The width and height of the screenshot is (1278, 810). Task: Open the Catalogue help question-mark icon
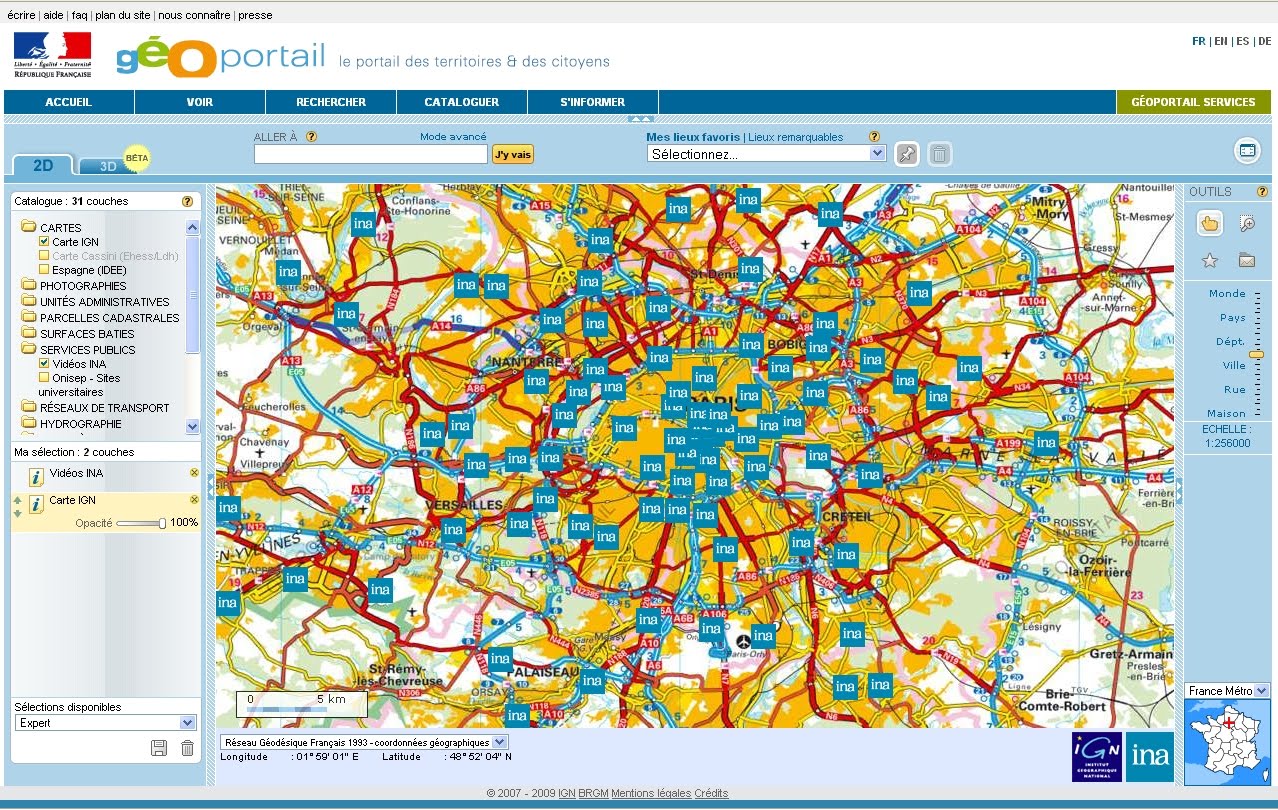click(x=187, y=201)
